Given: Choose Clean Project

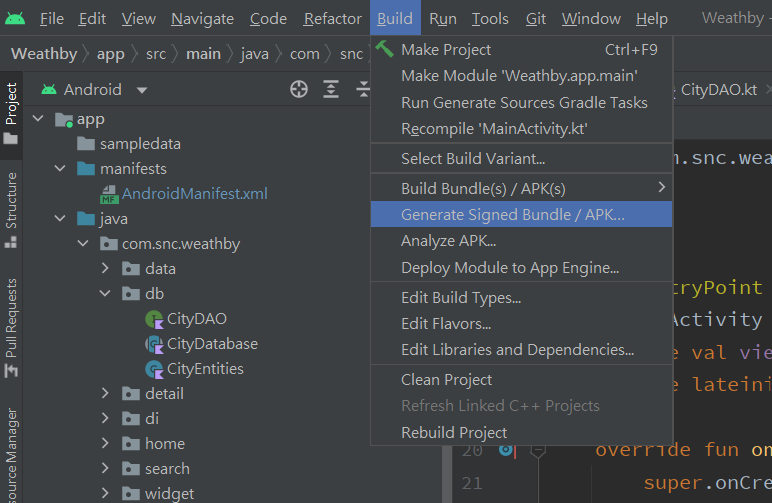Looking at the screenshot, I should pyautogui.click(x=521, y=379).
